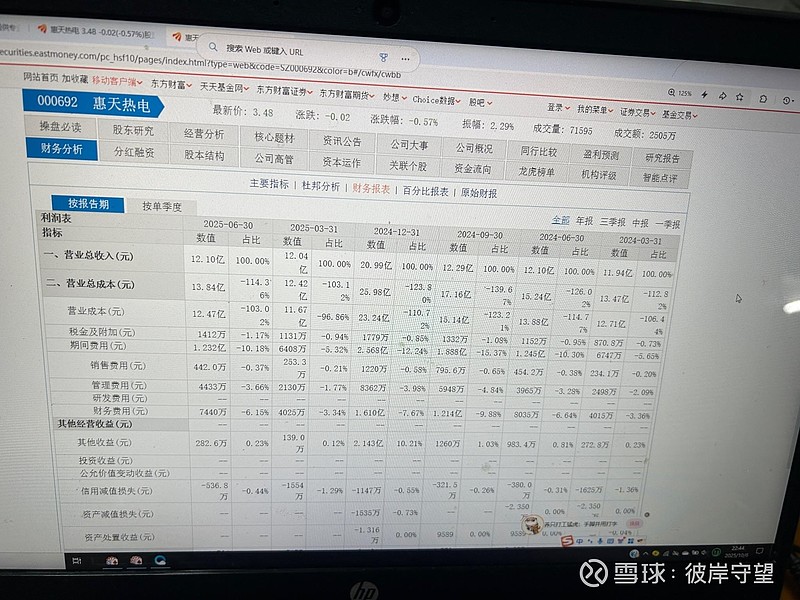Expand the 东方财富期货 dropdown menu
Viewport: 800px width, 600px height.
347,94
